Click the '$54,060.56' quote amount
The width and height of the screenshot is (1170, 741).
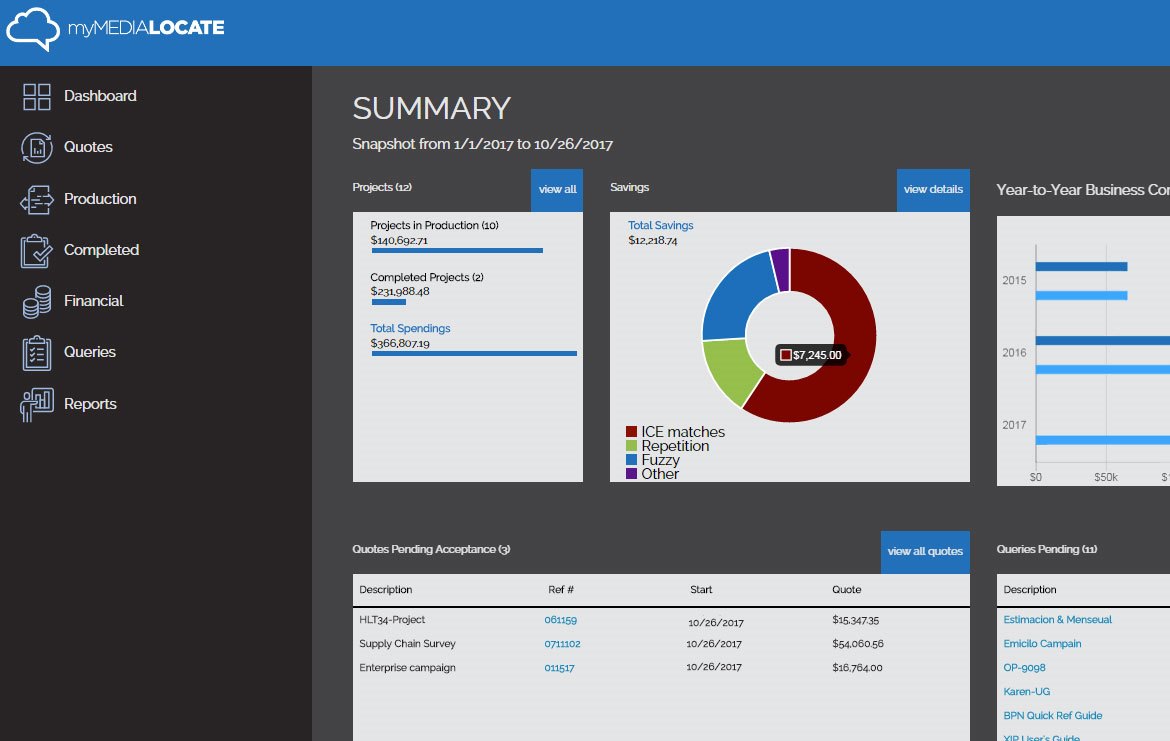coord(858,644)
